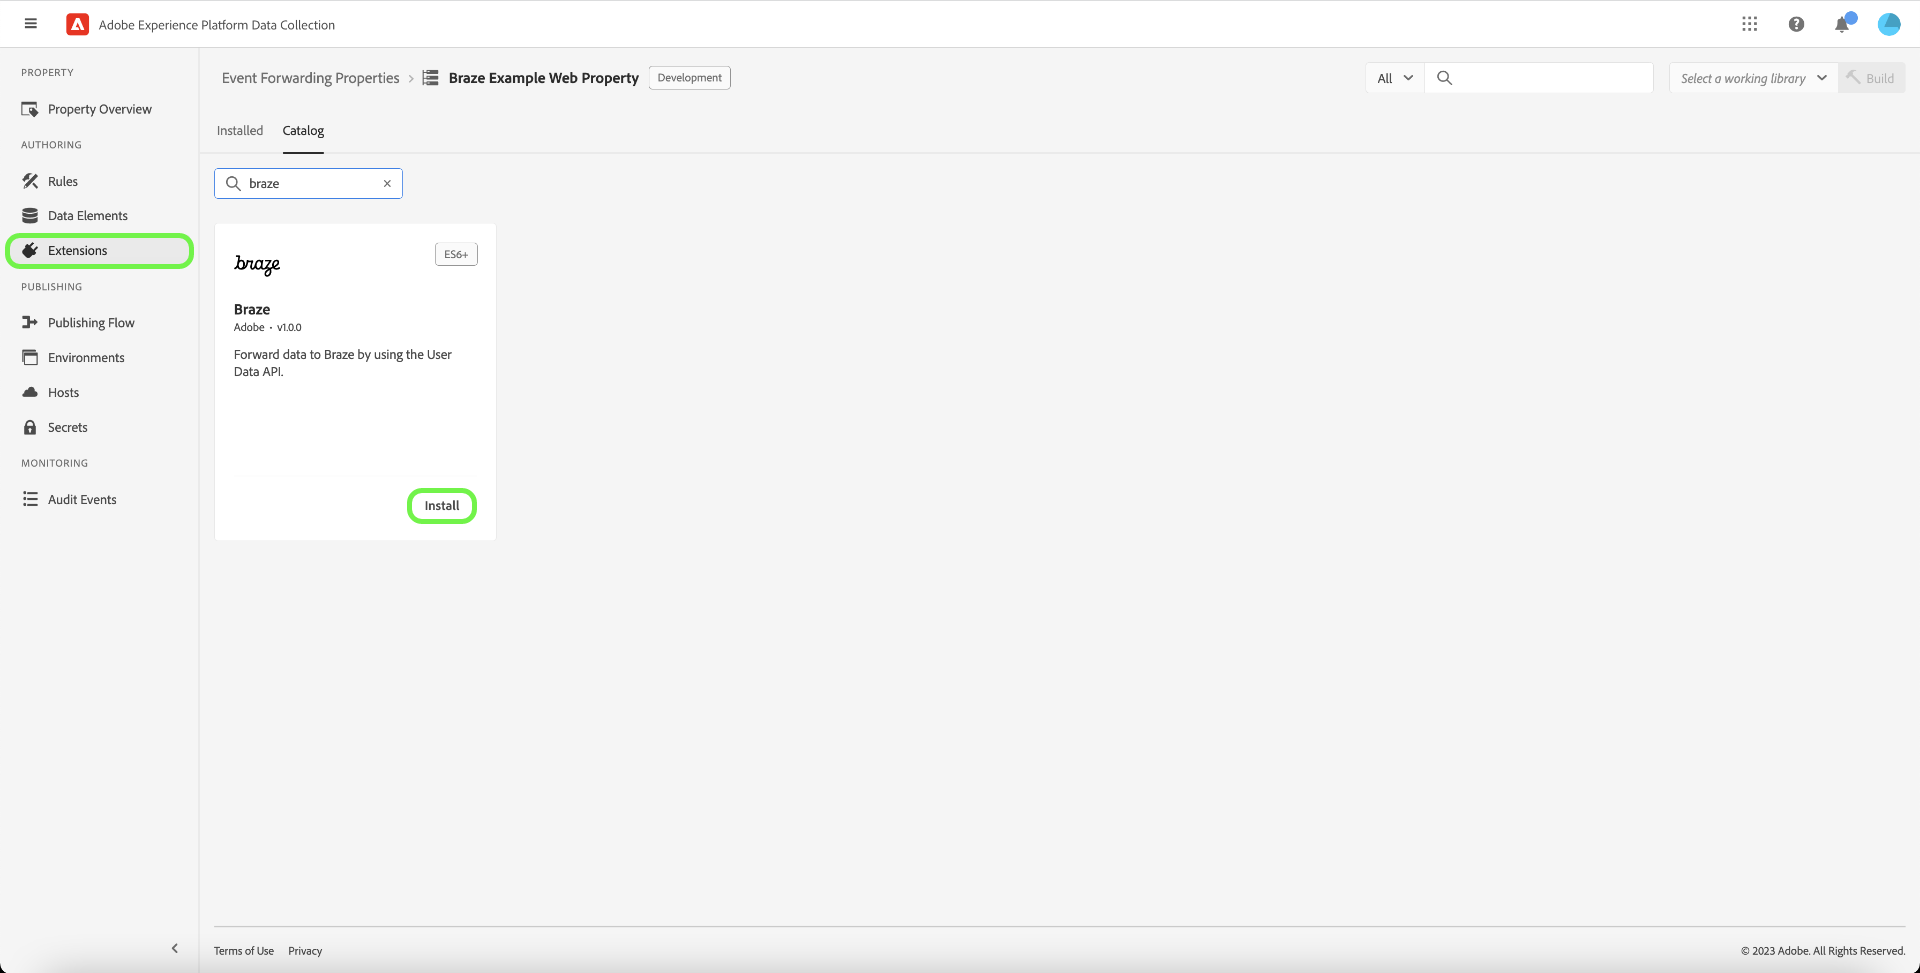
Task: Click the Environments sidebar icon
Action: tap(30, 358)
